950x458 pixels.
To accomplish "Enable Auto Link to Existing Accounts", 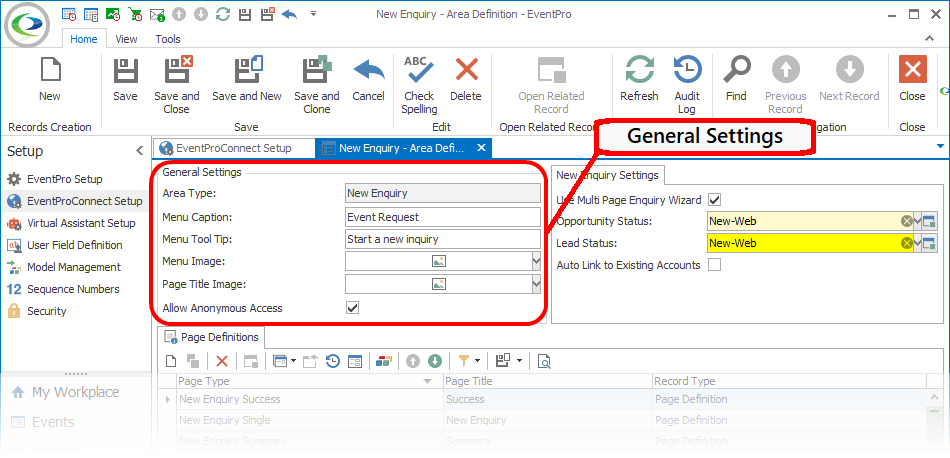I will 715,265.
